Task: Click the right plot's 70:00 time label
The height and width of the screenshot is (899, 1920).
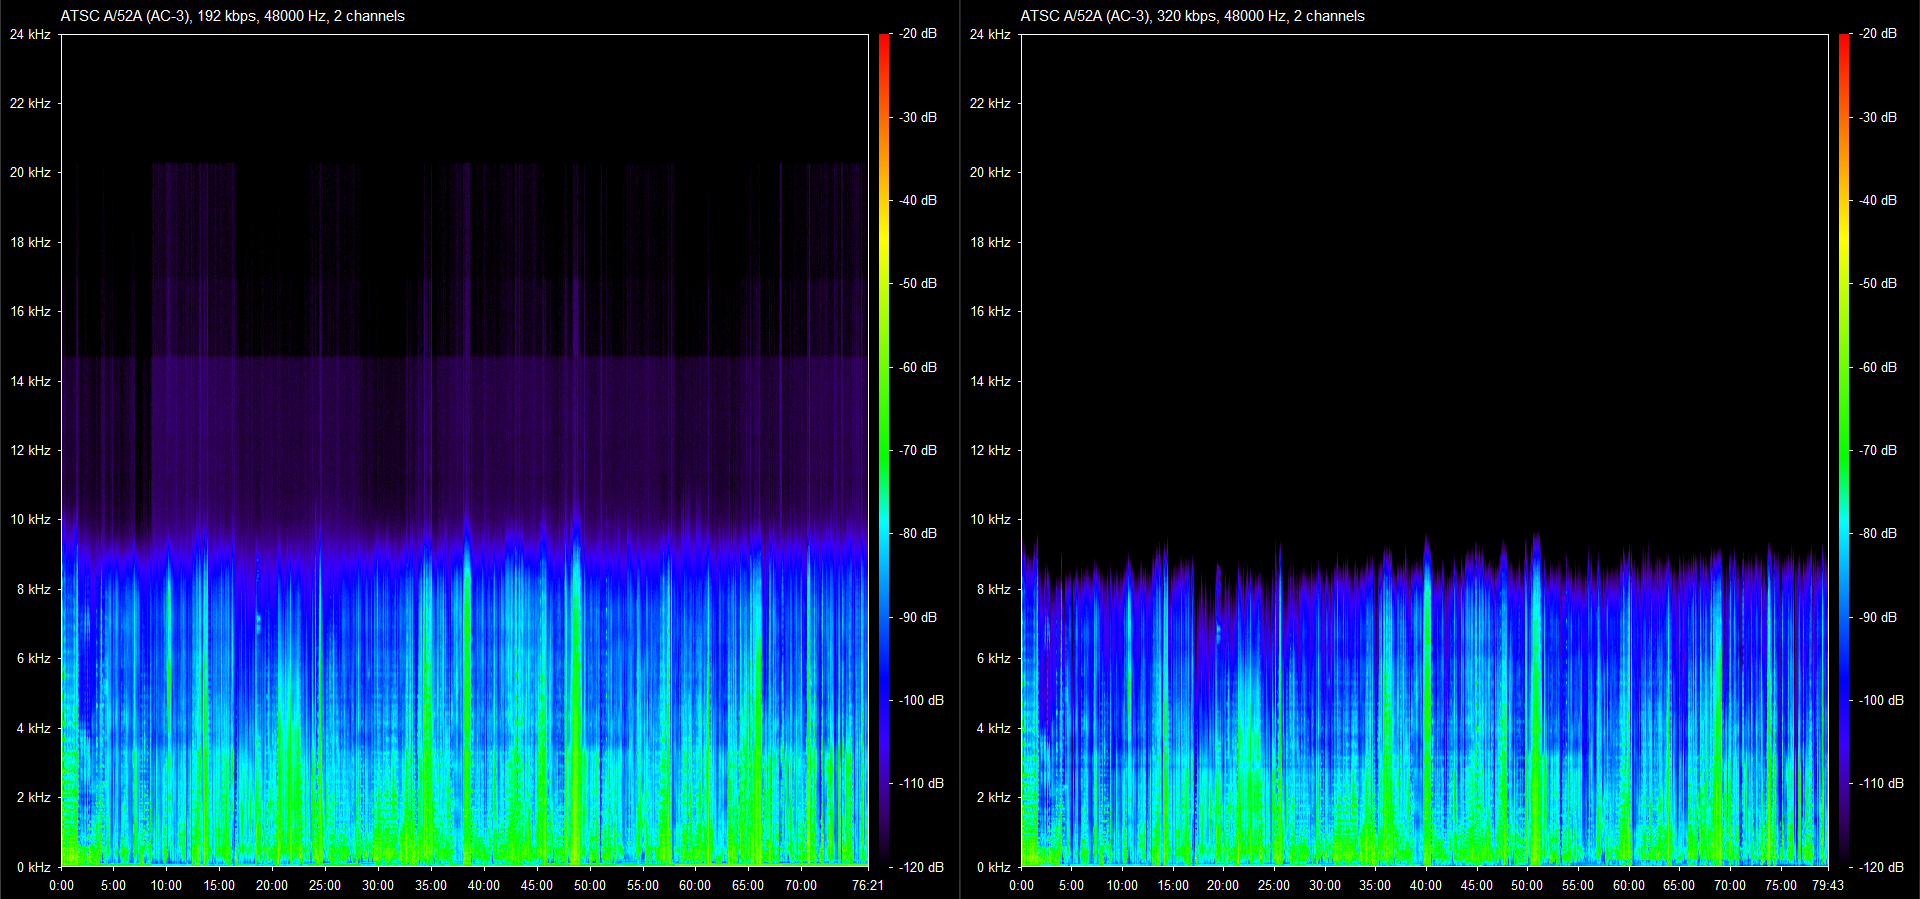Action: [1730, 885]
